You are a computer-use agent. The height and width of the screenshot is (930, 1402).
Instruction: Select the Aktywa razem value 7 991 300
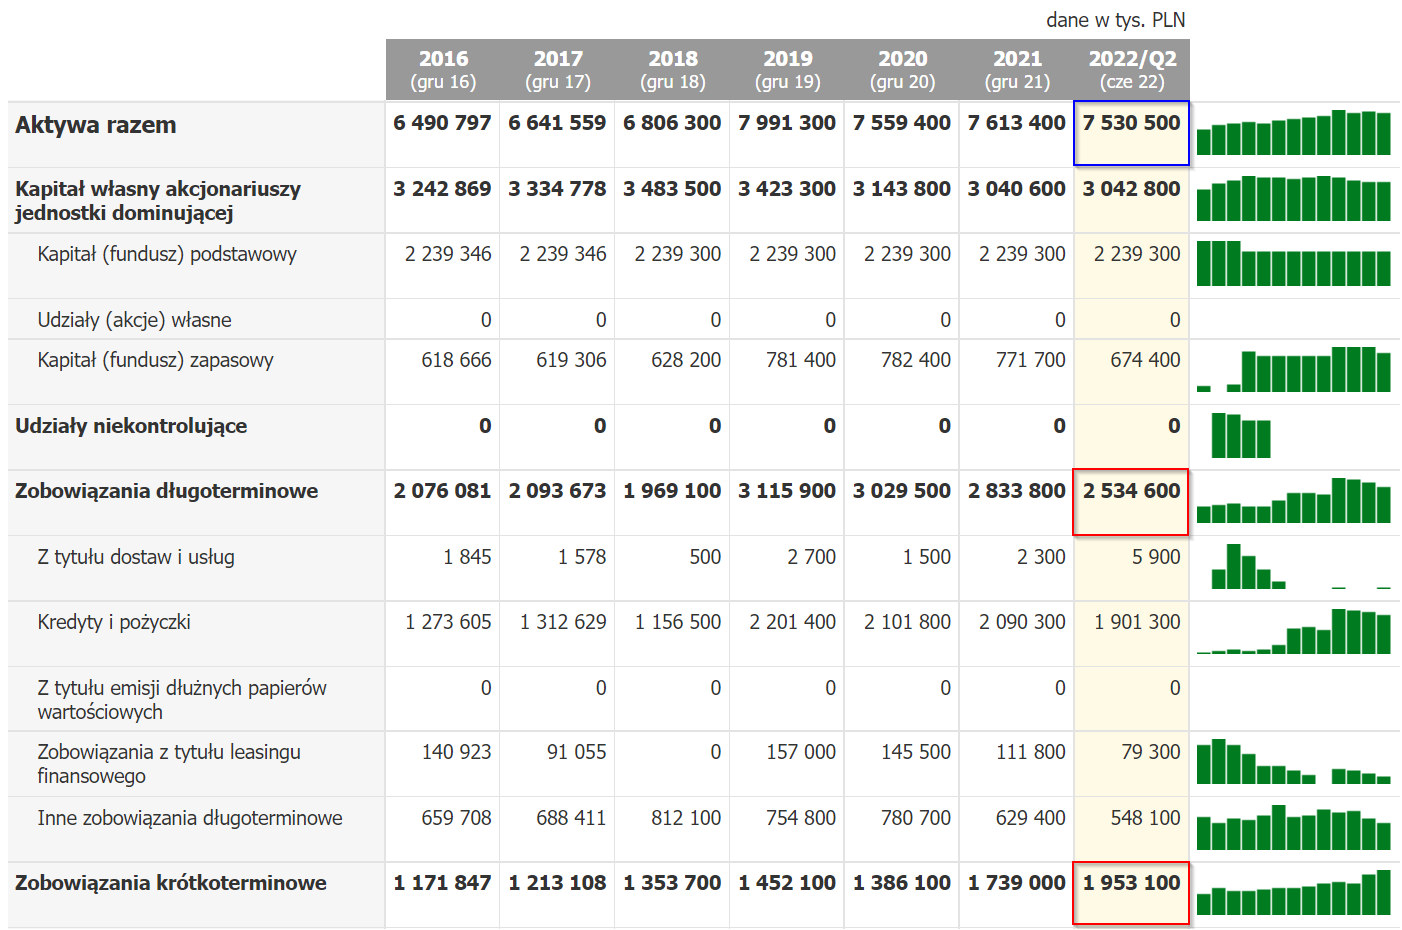pyautogui.click(x=787, y=123)
